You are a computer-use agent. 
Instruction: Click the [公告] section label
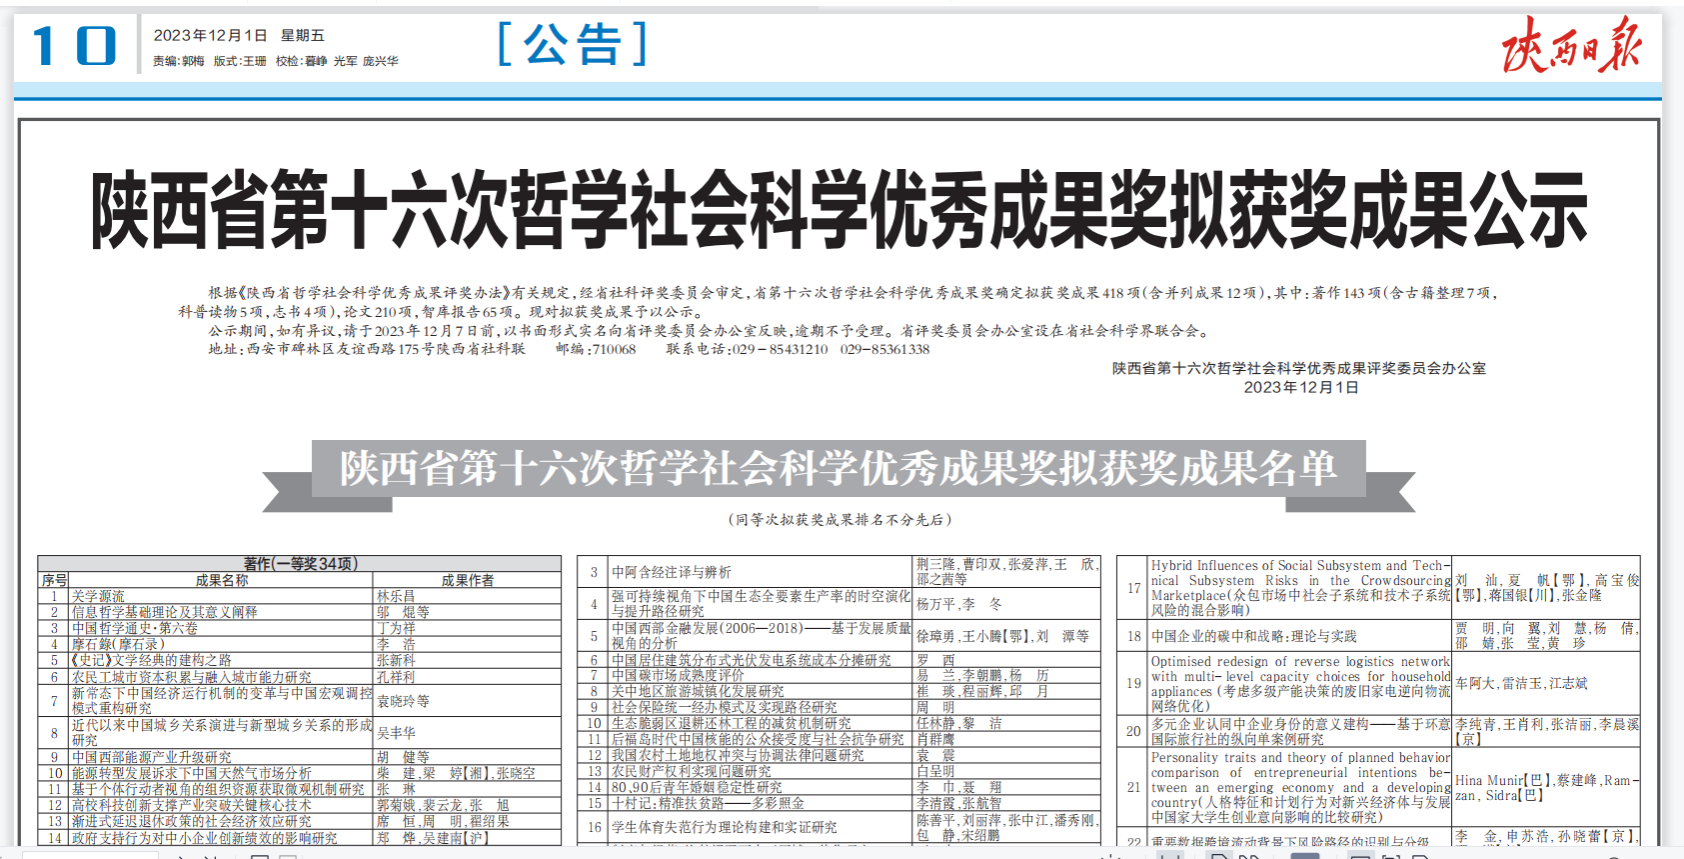point(572,45)
